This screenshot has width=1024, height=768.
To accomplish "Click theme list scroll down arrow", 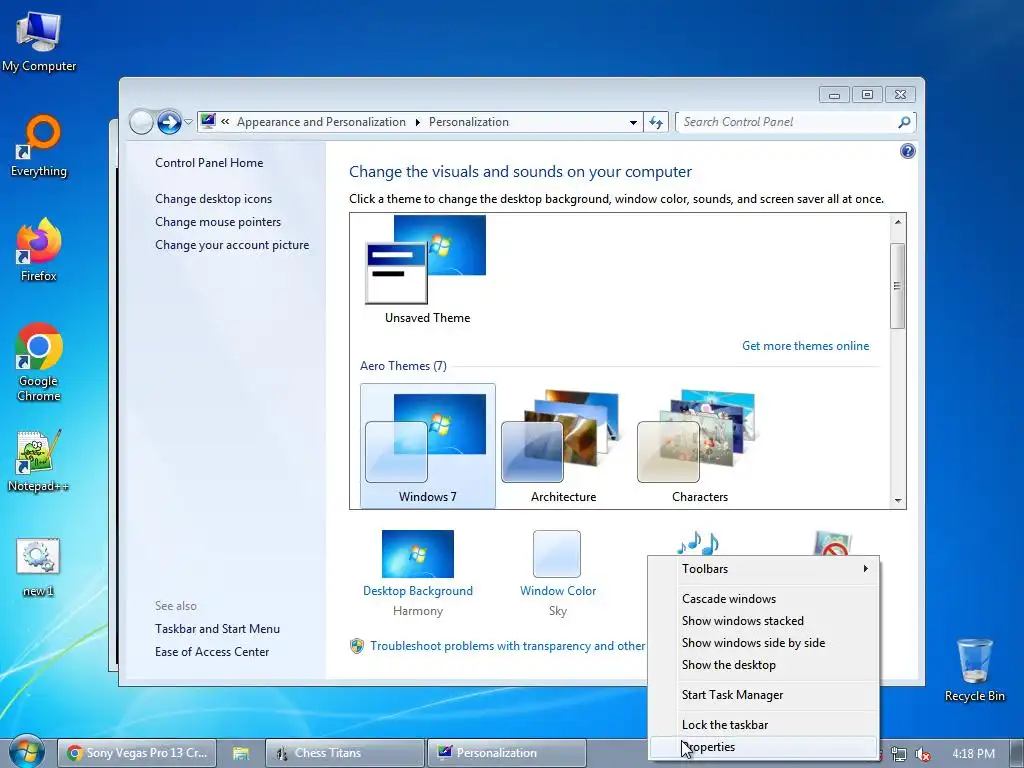I will (897, 501).
